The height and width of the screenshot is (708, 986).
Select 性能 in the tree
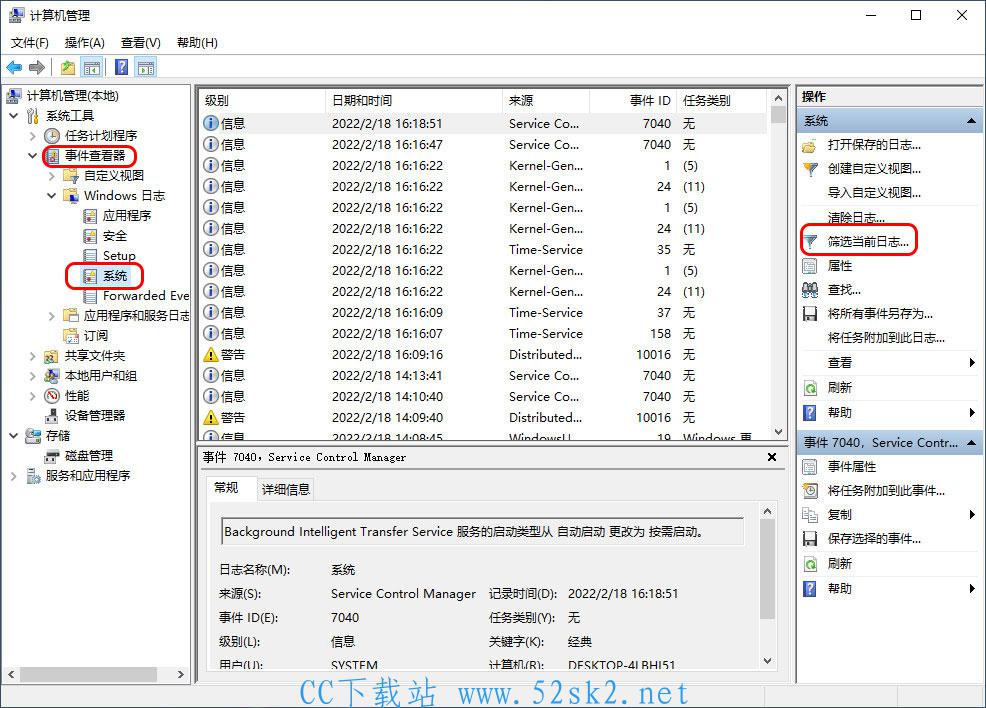(x=77, y=396)
